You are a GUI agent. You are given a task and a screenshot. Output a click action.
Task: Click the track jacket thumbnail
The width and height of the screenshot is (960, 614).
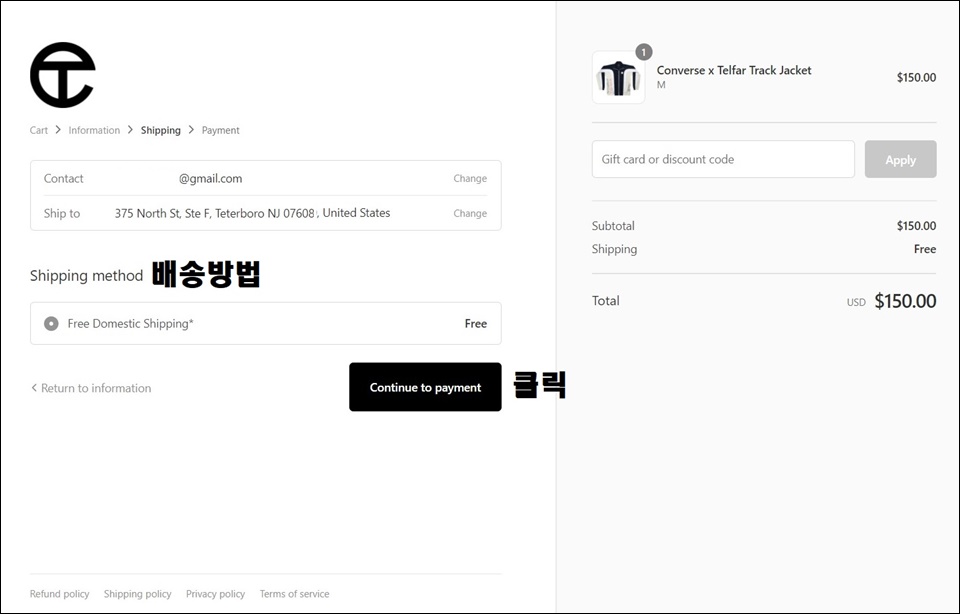pos(618,78)
